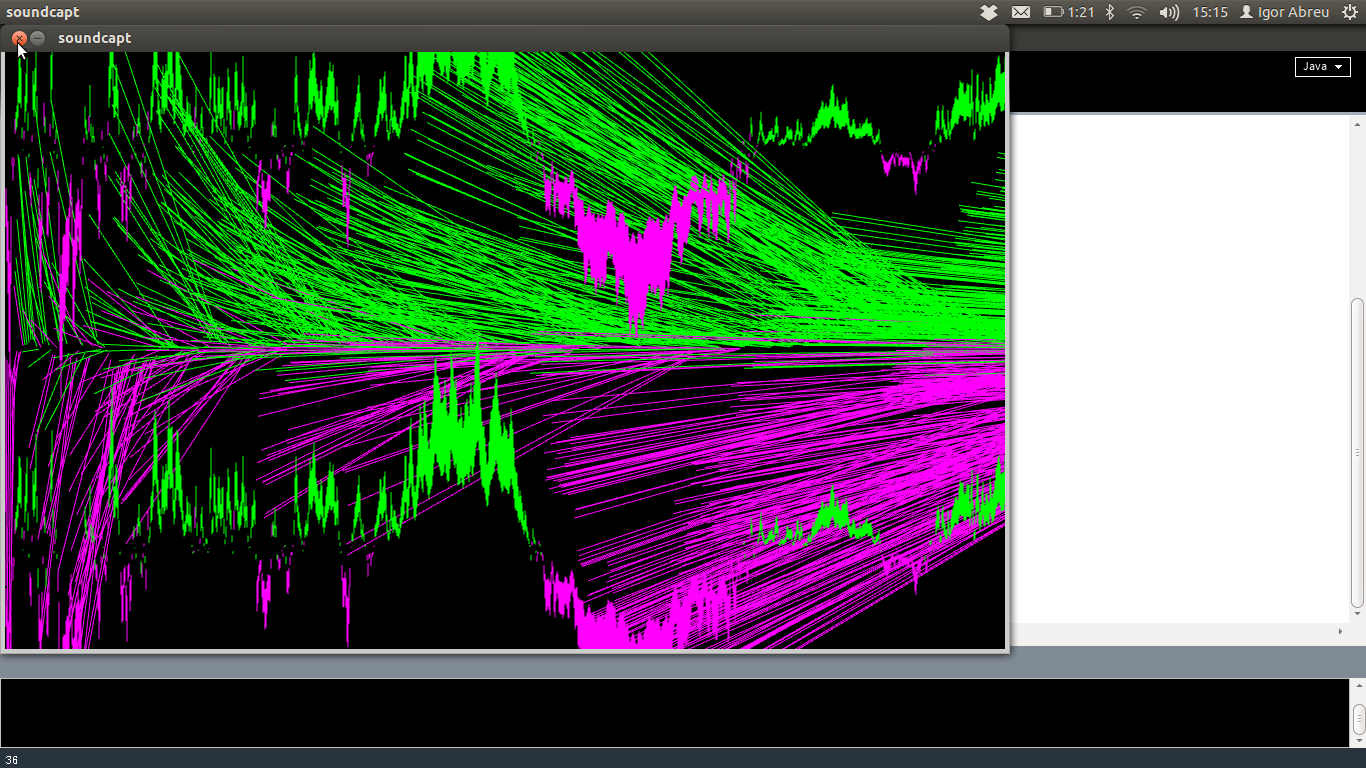Click the sound volume speaker icon
Viewport: 1366px width, 768px height.
1168,12
